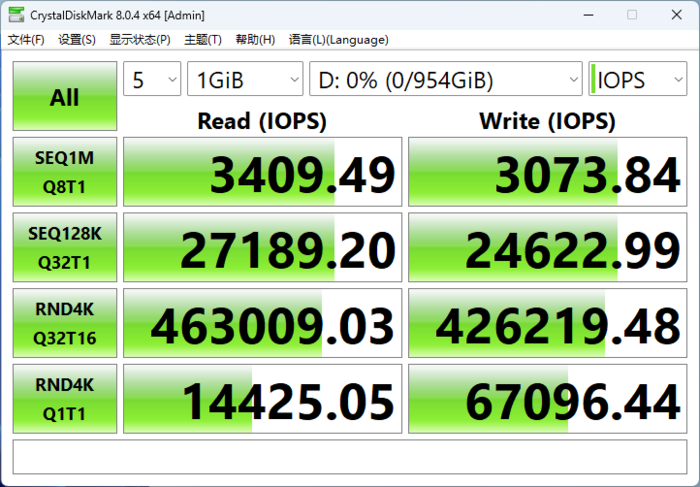Expand the IOPS unit dropdown
This screenshot has width=700, height=487.
pyautogui.click(x=638, y=79)
